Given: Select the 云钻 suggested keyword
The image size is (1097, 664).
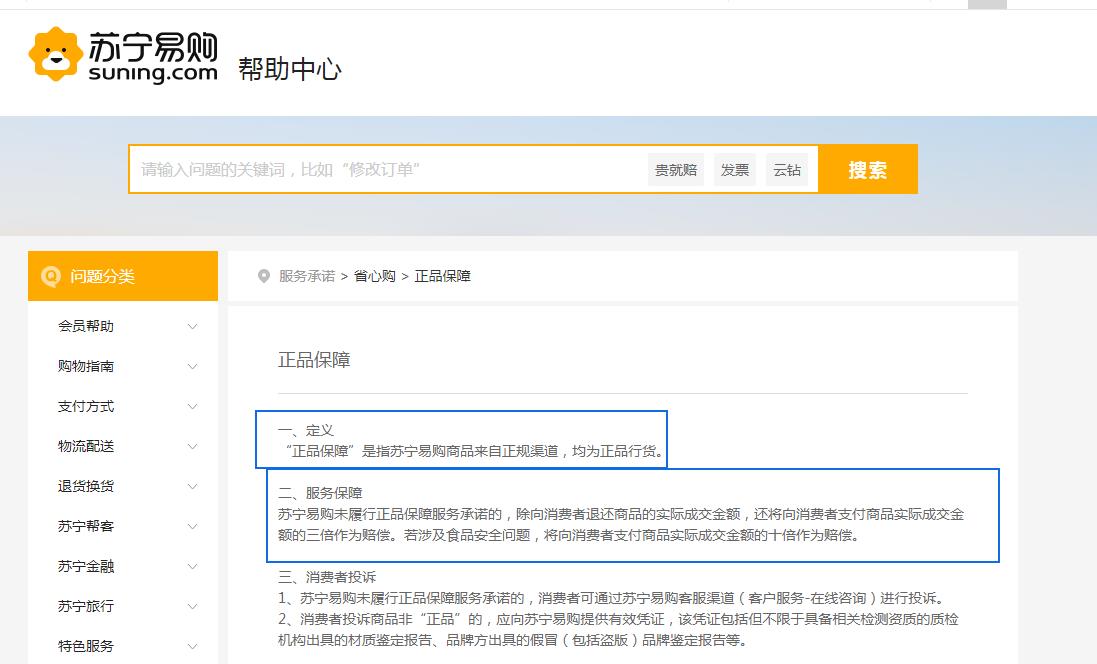Looking at the screenshot, I should point(787,170).
